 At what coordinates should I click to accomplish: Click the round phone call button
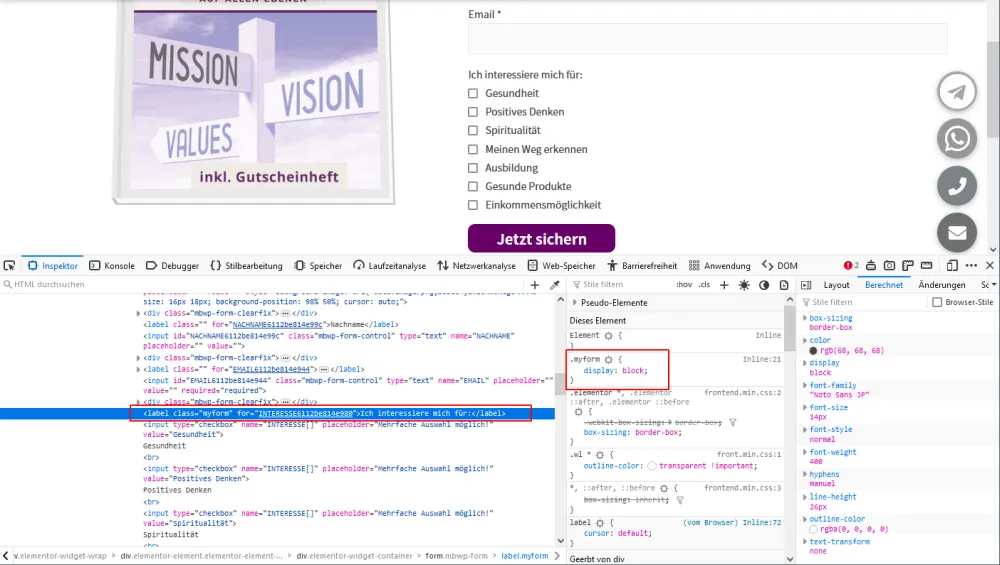[x=957, y=186]
